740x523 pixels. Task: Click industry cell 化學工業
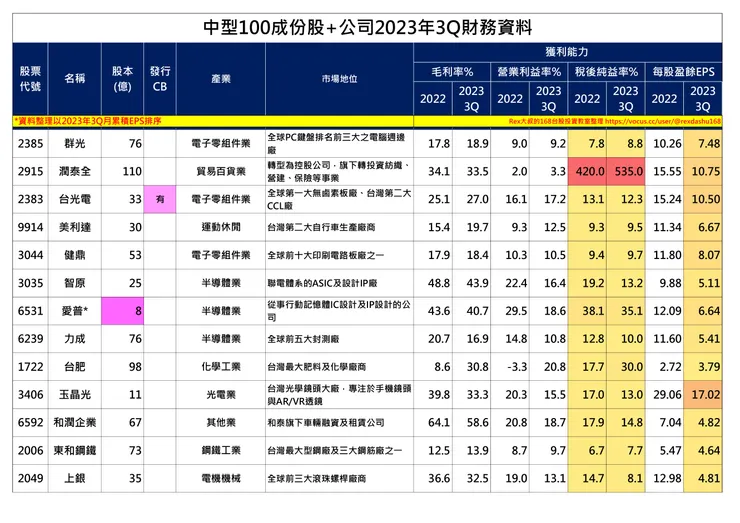point(221,366)
